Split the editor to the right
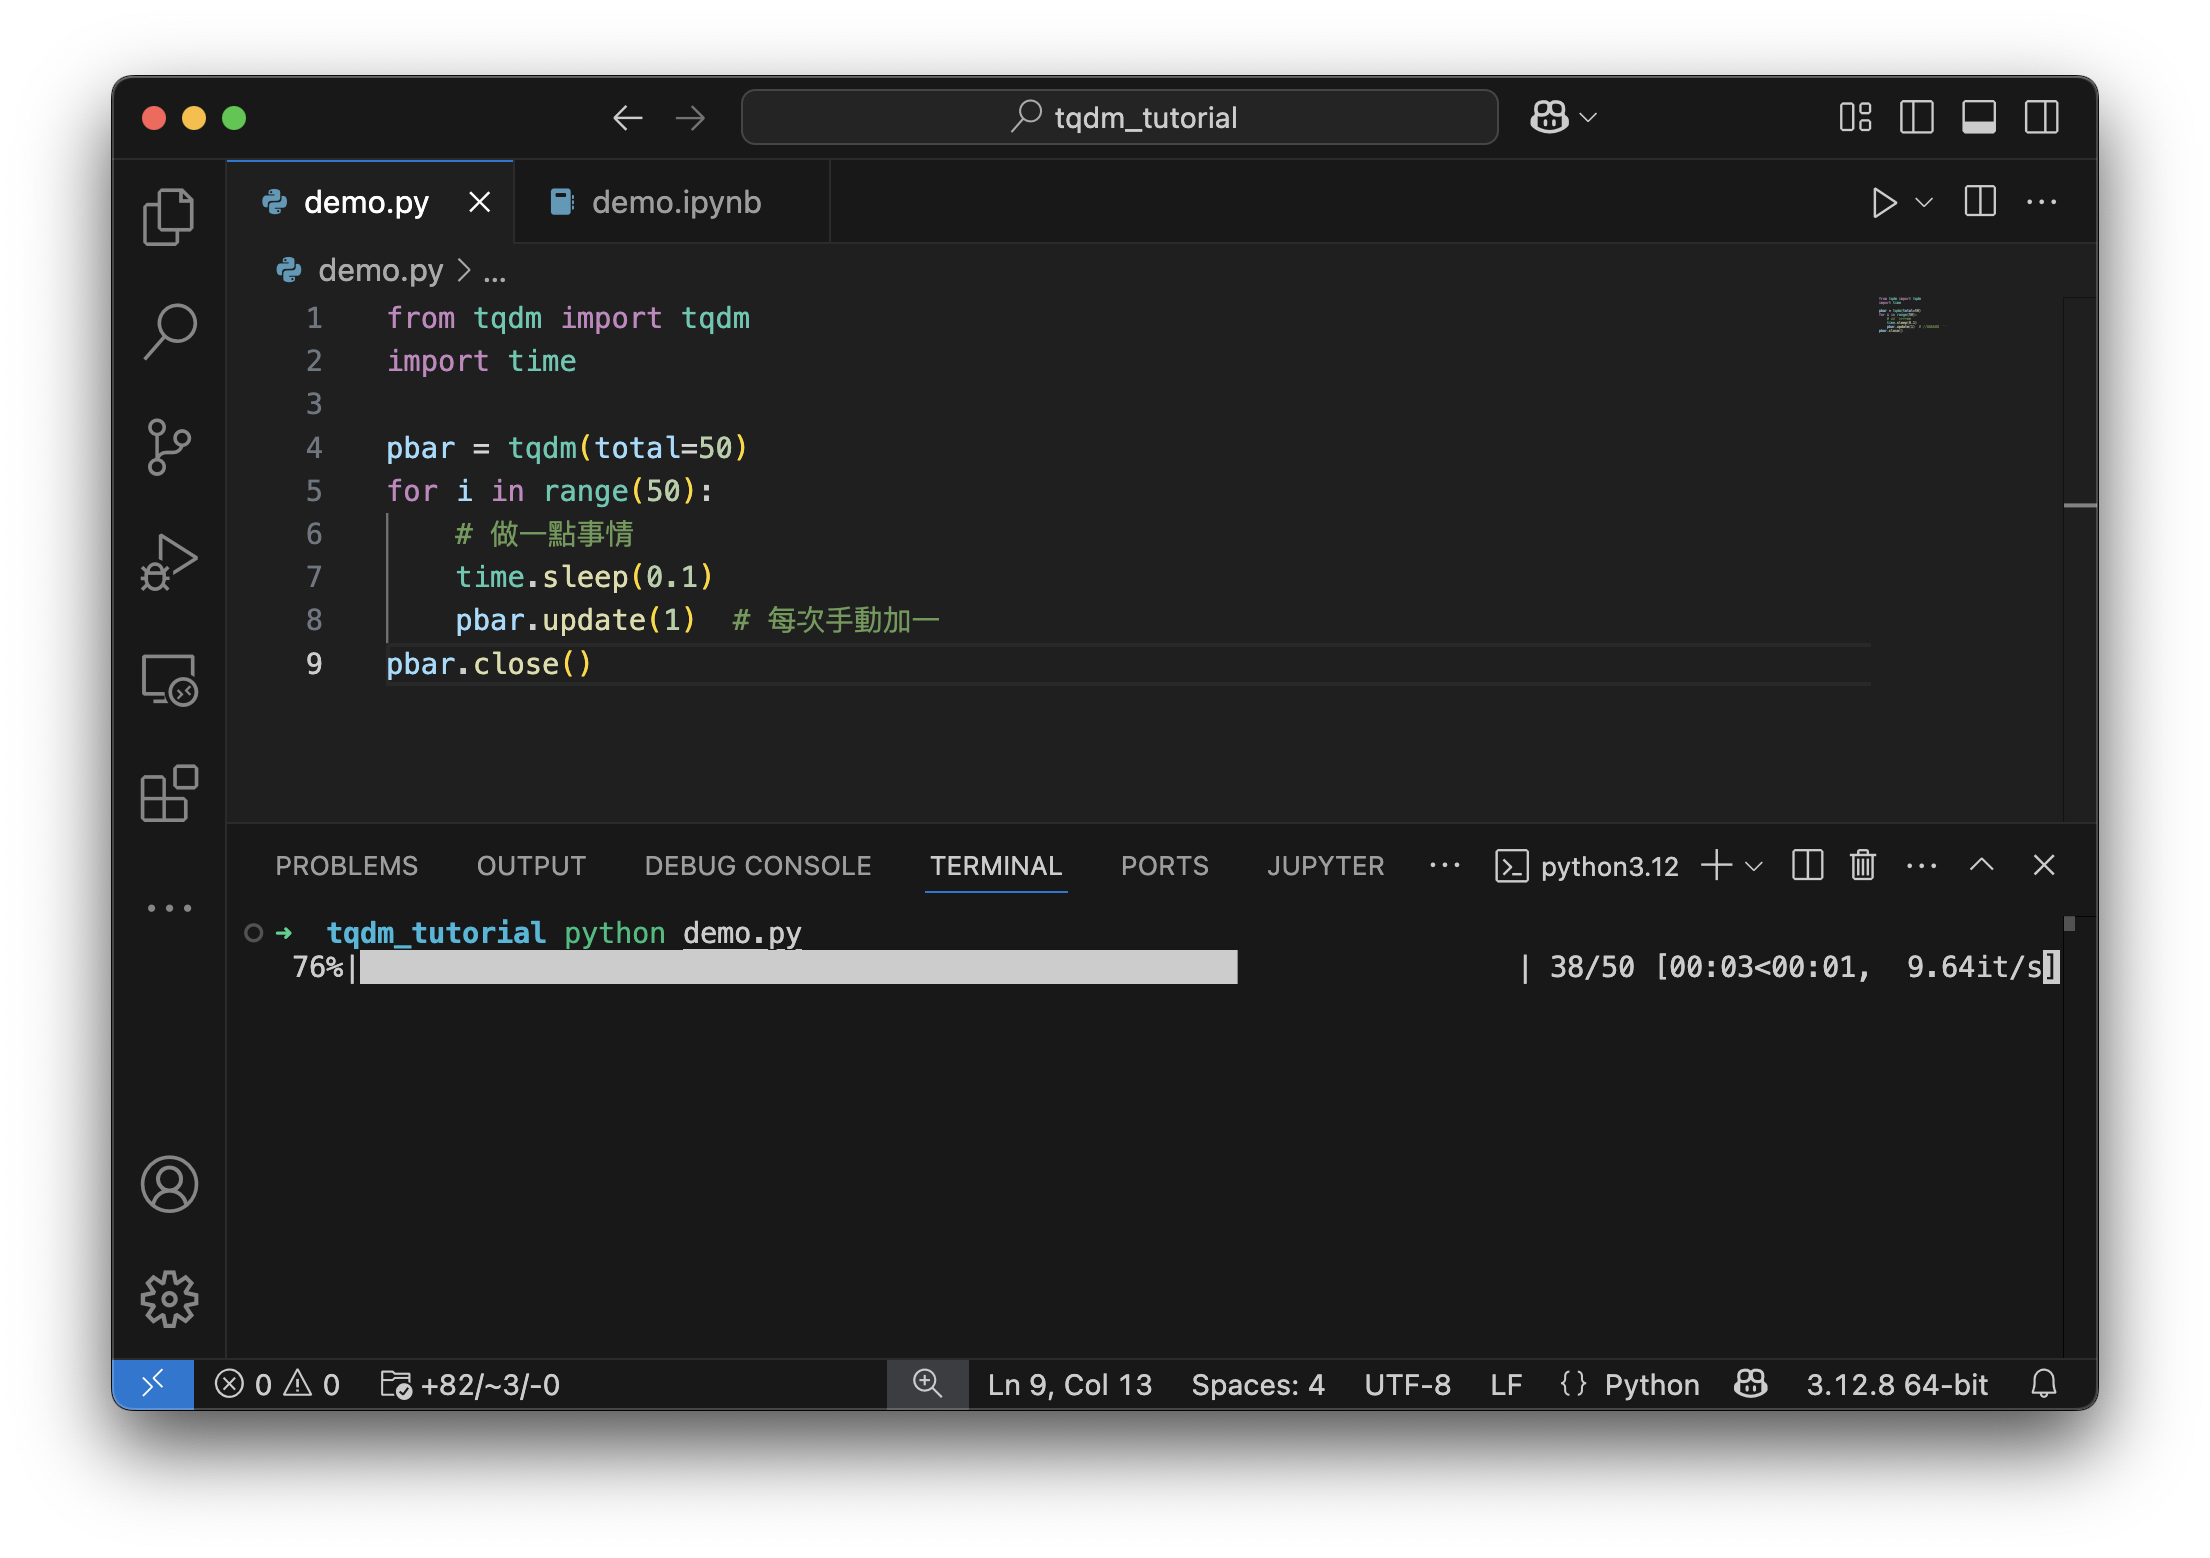 click(x=1980, y=202)
